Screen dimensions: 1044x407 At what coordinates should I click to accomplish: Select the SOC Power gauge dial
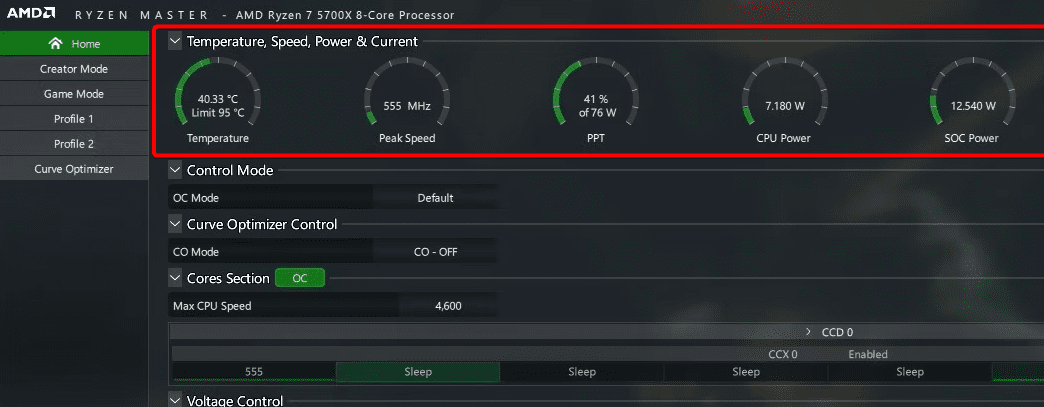coord(973,100)
